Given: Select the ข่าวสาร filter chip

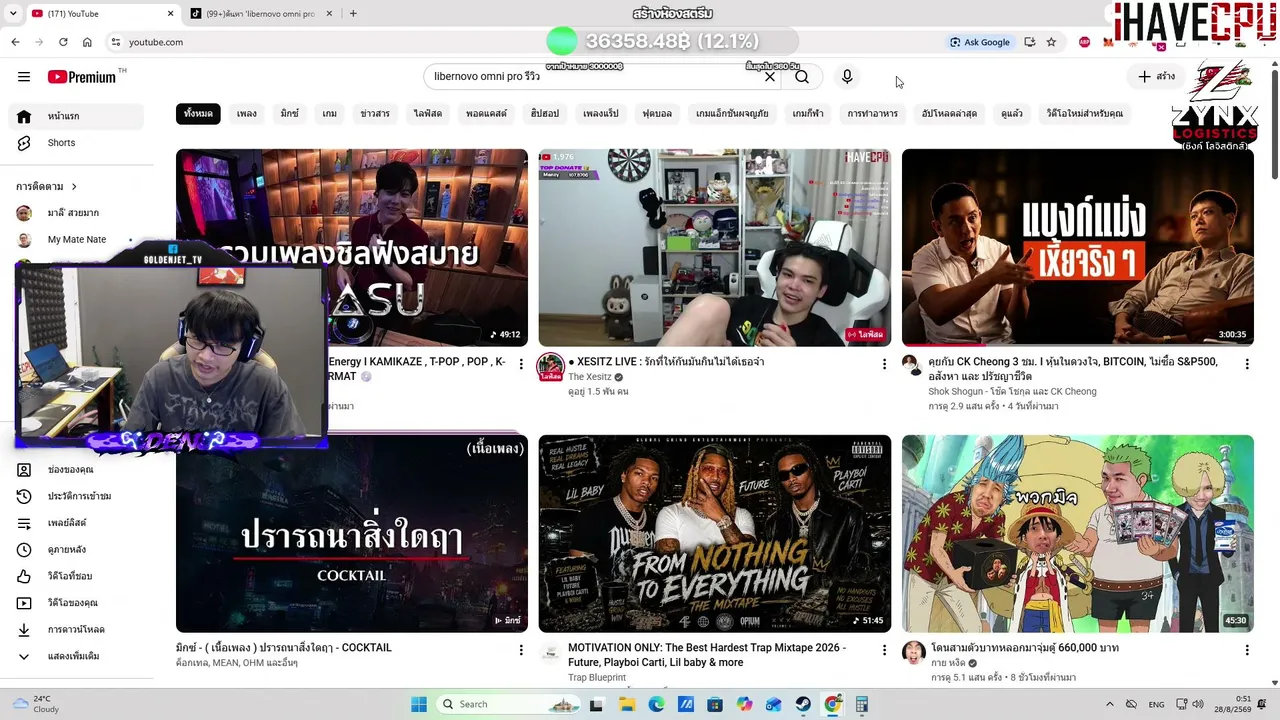Looking at the screenshot, I should pos(375,114).
